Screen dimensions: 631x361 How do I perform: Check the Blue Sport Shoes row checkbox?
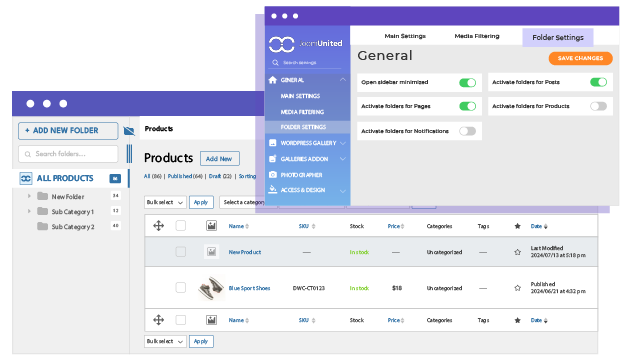(x=181, y=288)
